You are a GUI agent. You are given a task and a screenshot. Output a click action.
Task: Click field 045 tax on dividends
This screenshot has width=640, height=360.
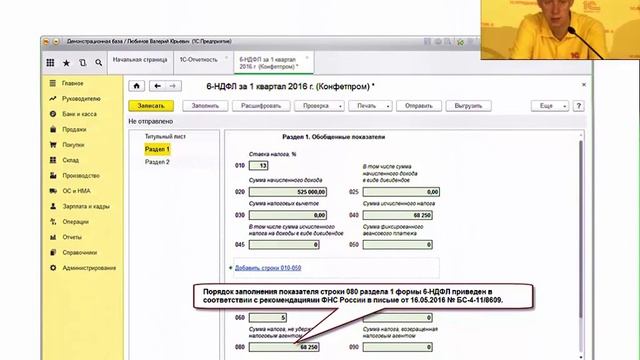(284, 244)
